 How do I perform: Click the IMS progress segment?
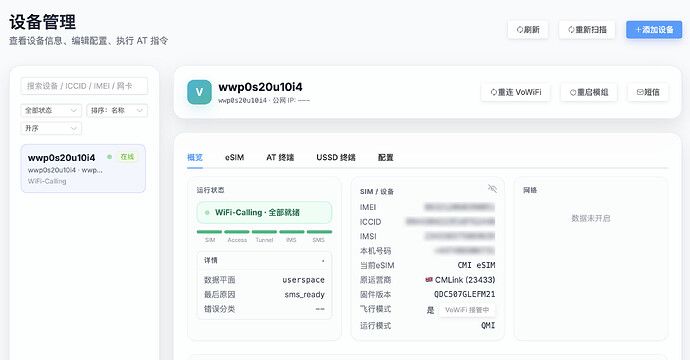tap(292, 231)
